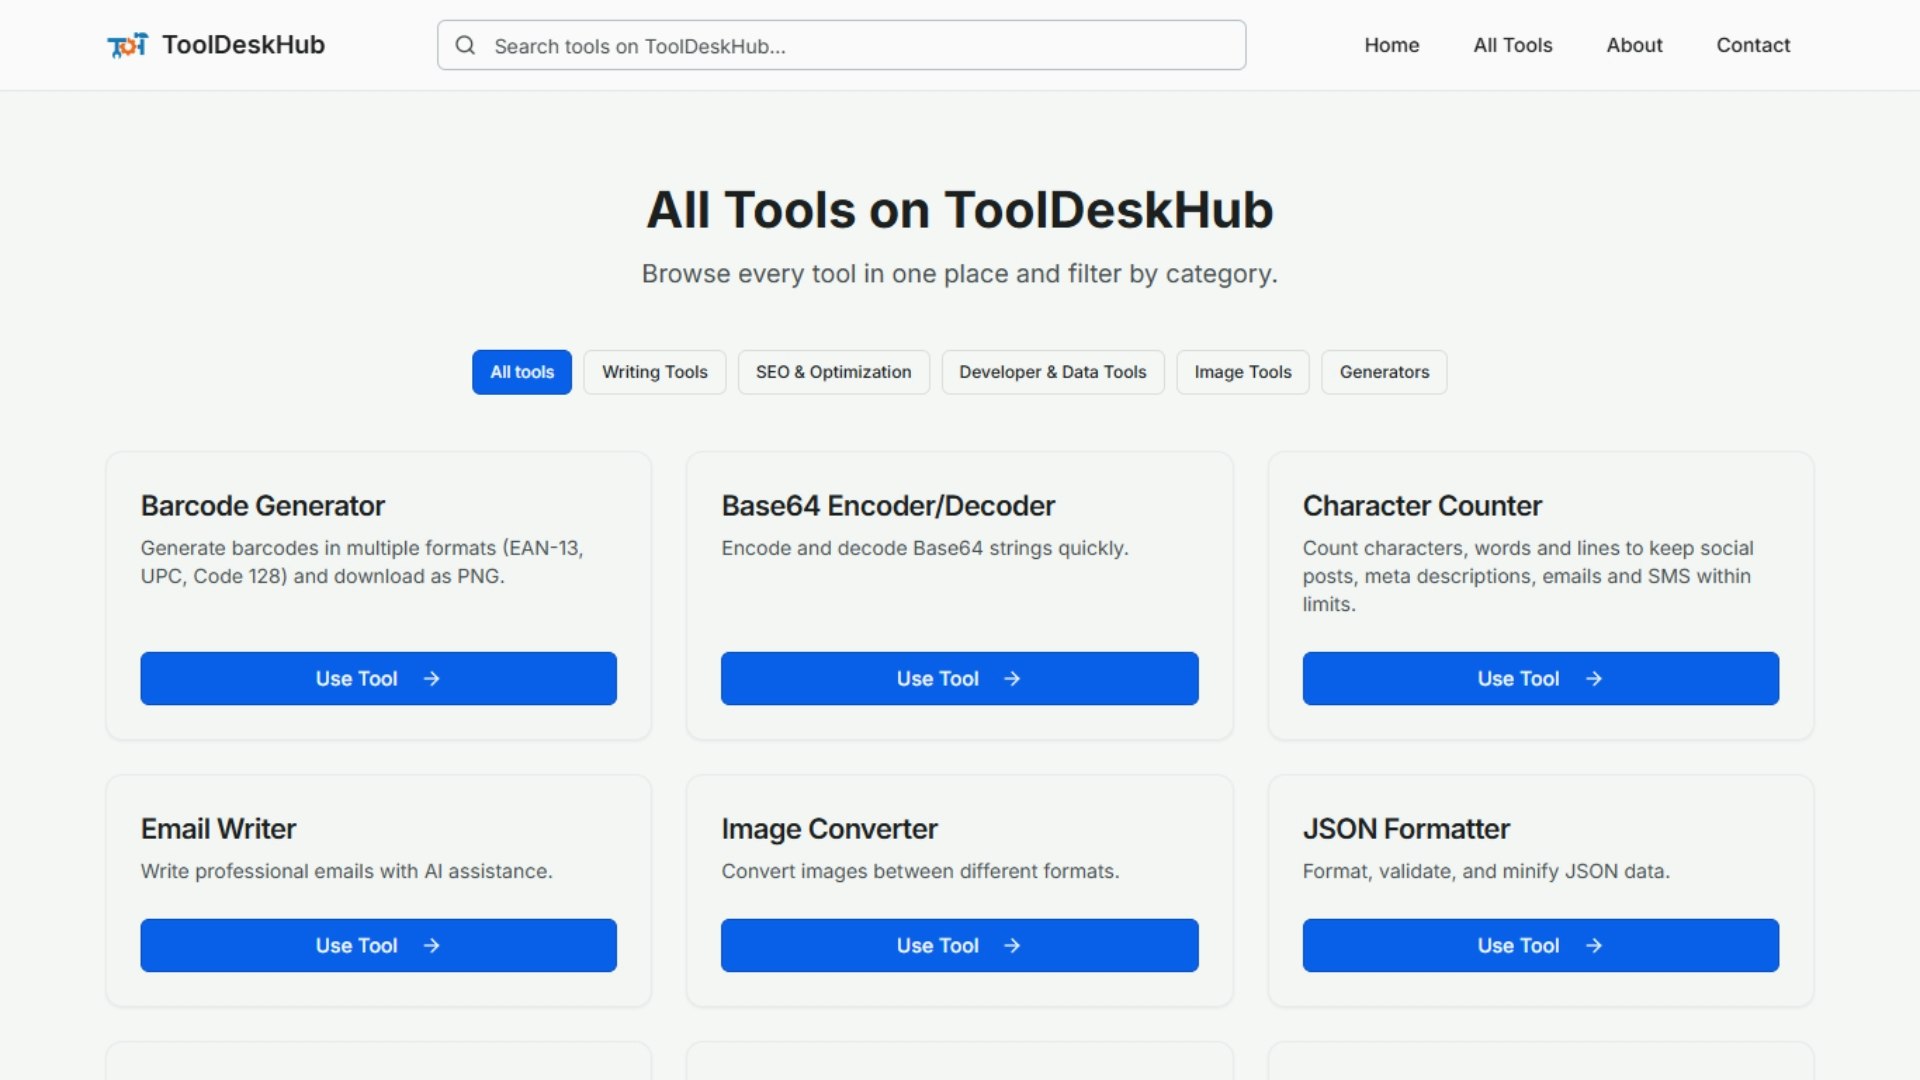The width and height of the screenshot is (1920, 1080).
Task: Select the SEO & Optimization filter
Action: (x=833, y=372)
